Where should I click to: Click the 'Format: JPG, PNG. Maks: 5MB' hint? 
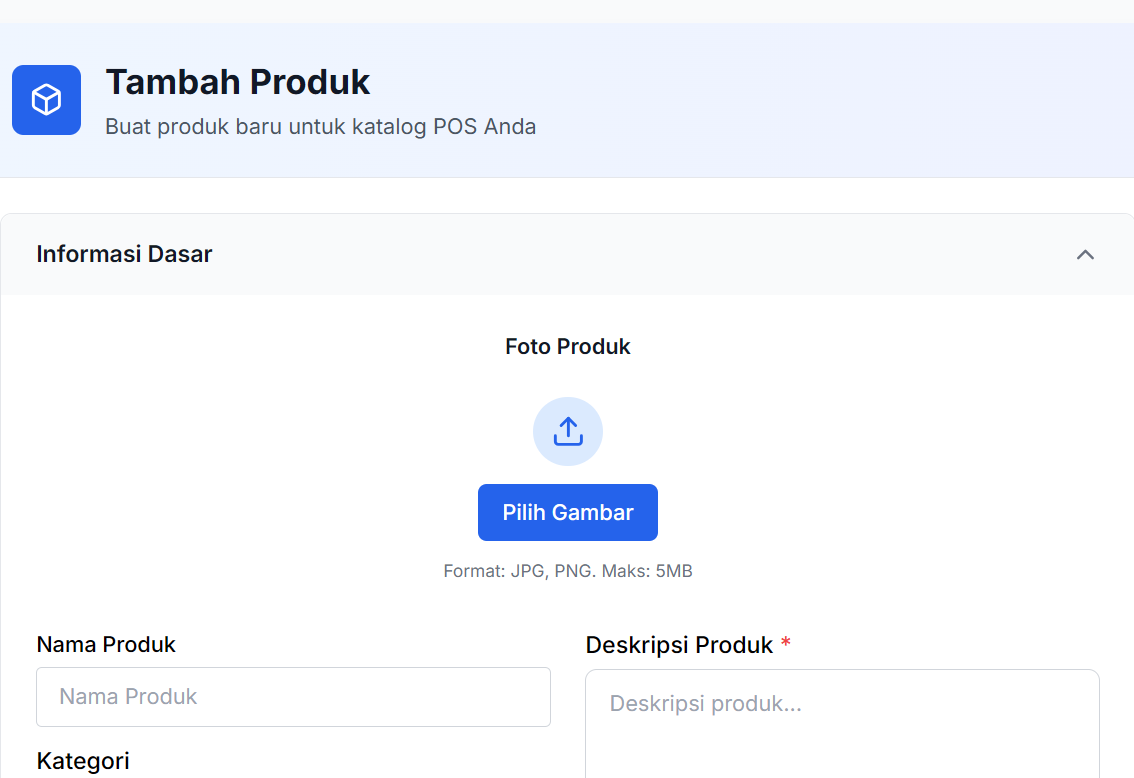click(x=568, y=571)
